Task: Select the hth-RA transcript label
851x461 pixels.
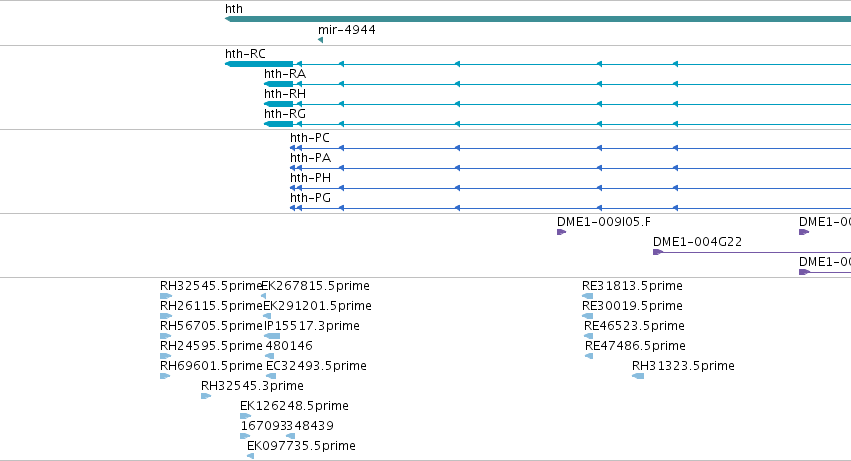Action: (x=285, y=74)
